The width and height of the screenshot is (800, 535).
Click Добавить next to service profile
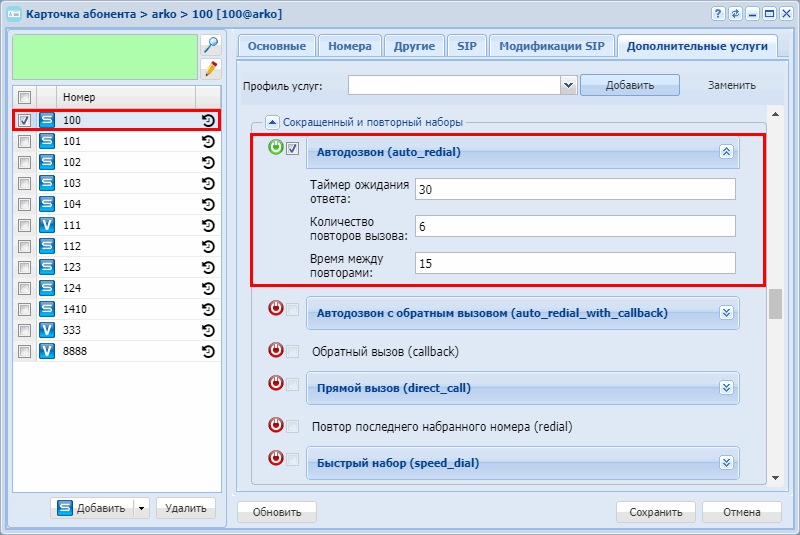630,85
